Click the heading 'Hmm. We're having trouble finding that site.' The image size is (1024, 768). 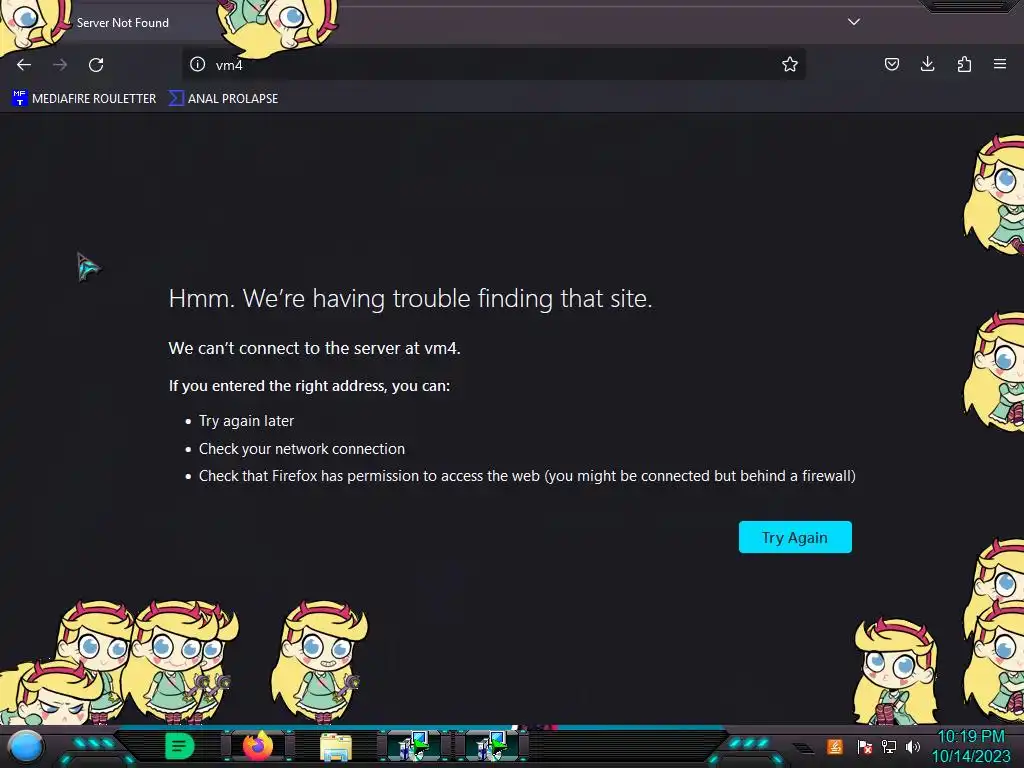[x=410, y=298]
